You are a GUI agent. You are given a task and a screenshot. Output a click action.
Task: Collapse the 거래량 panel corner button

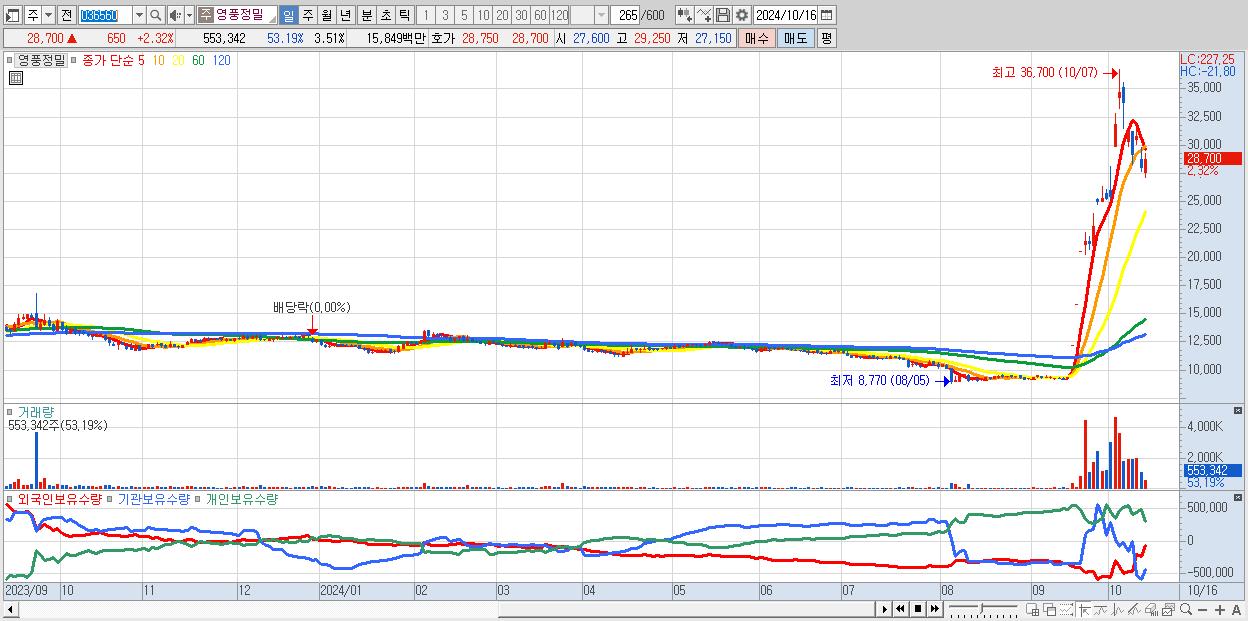point(1239,411)
